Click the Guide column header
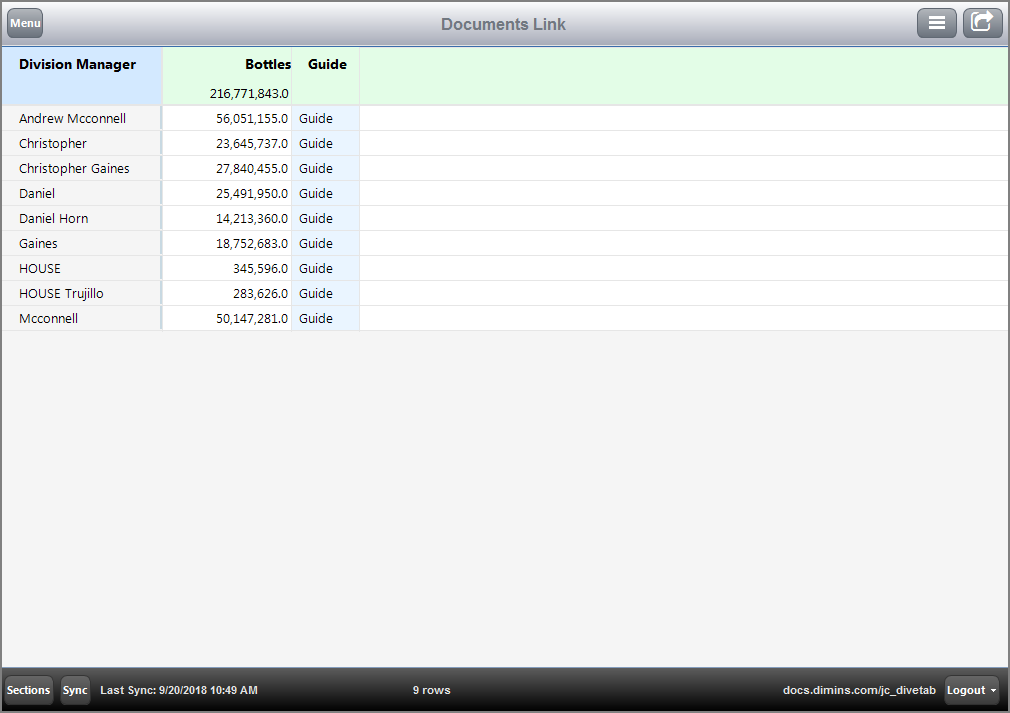The height and width of the screenshot is (713, 1010). pos(327,64)
